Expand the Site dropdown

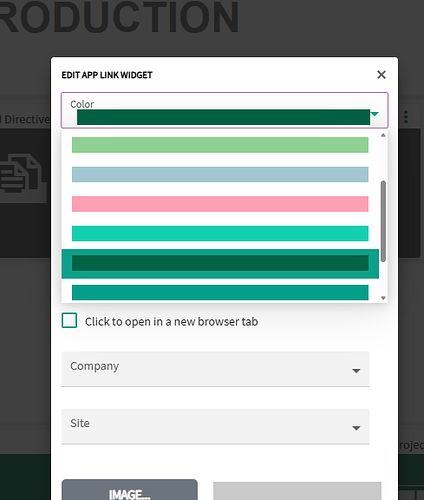(x=215, y=426)
